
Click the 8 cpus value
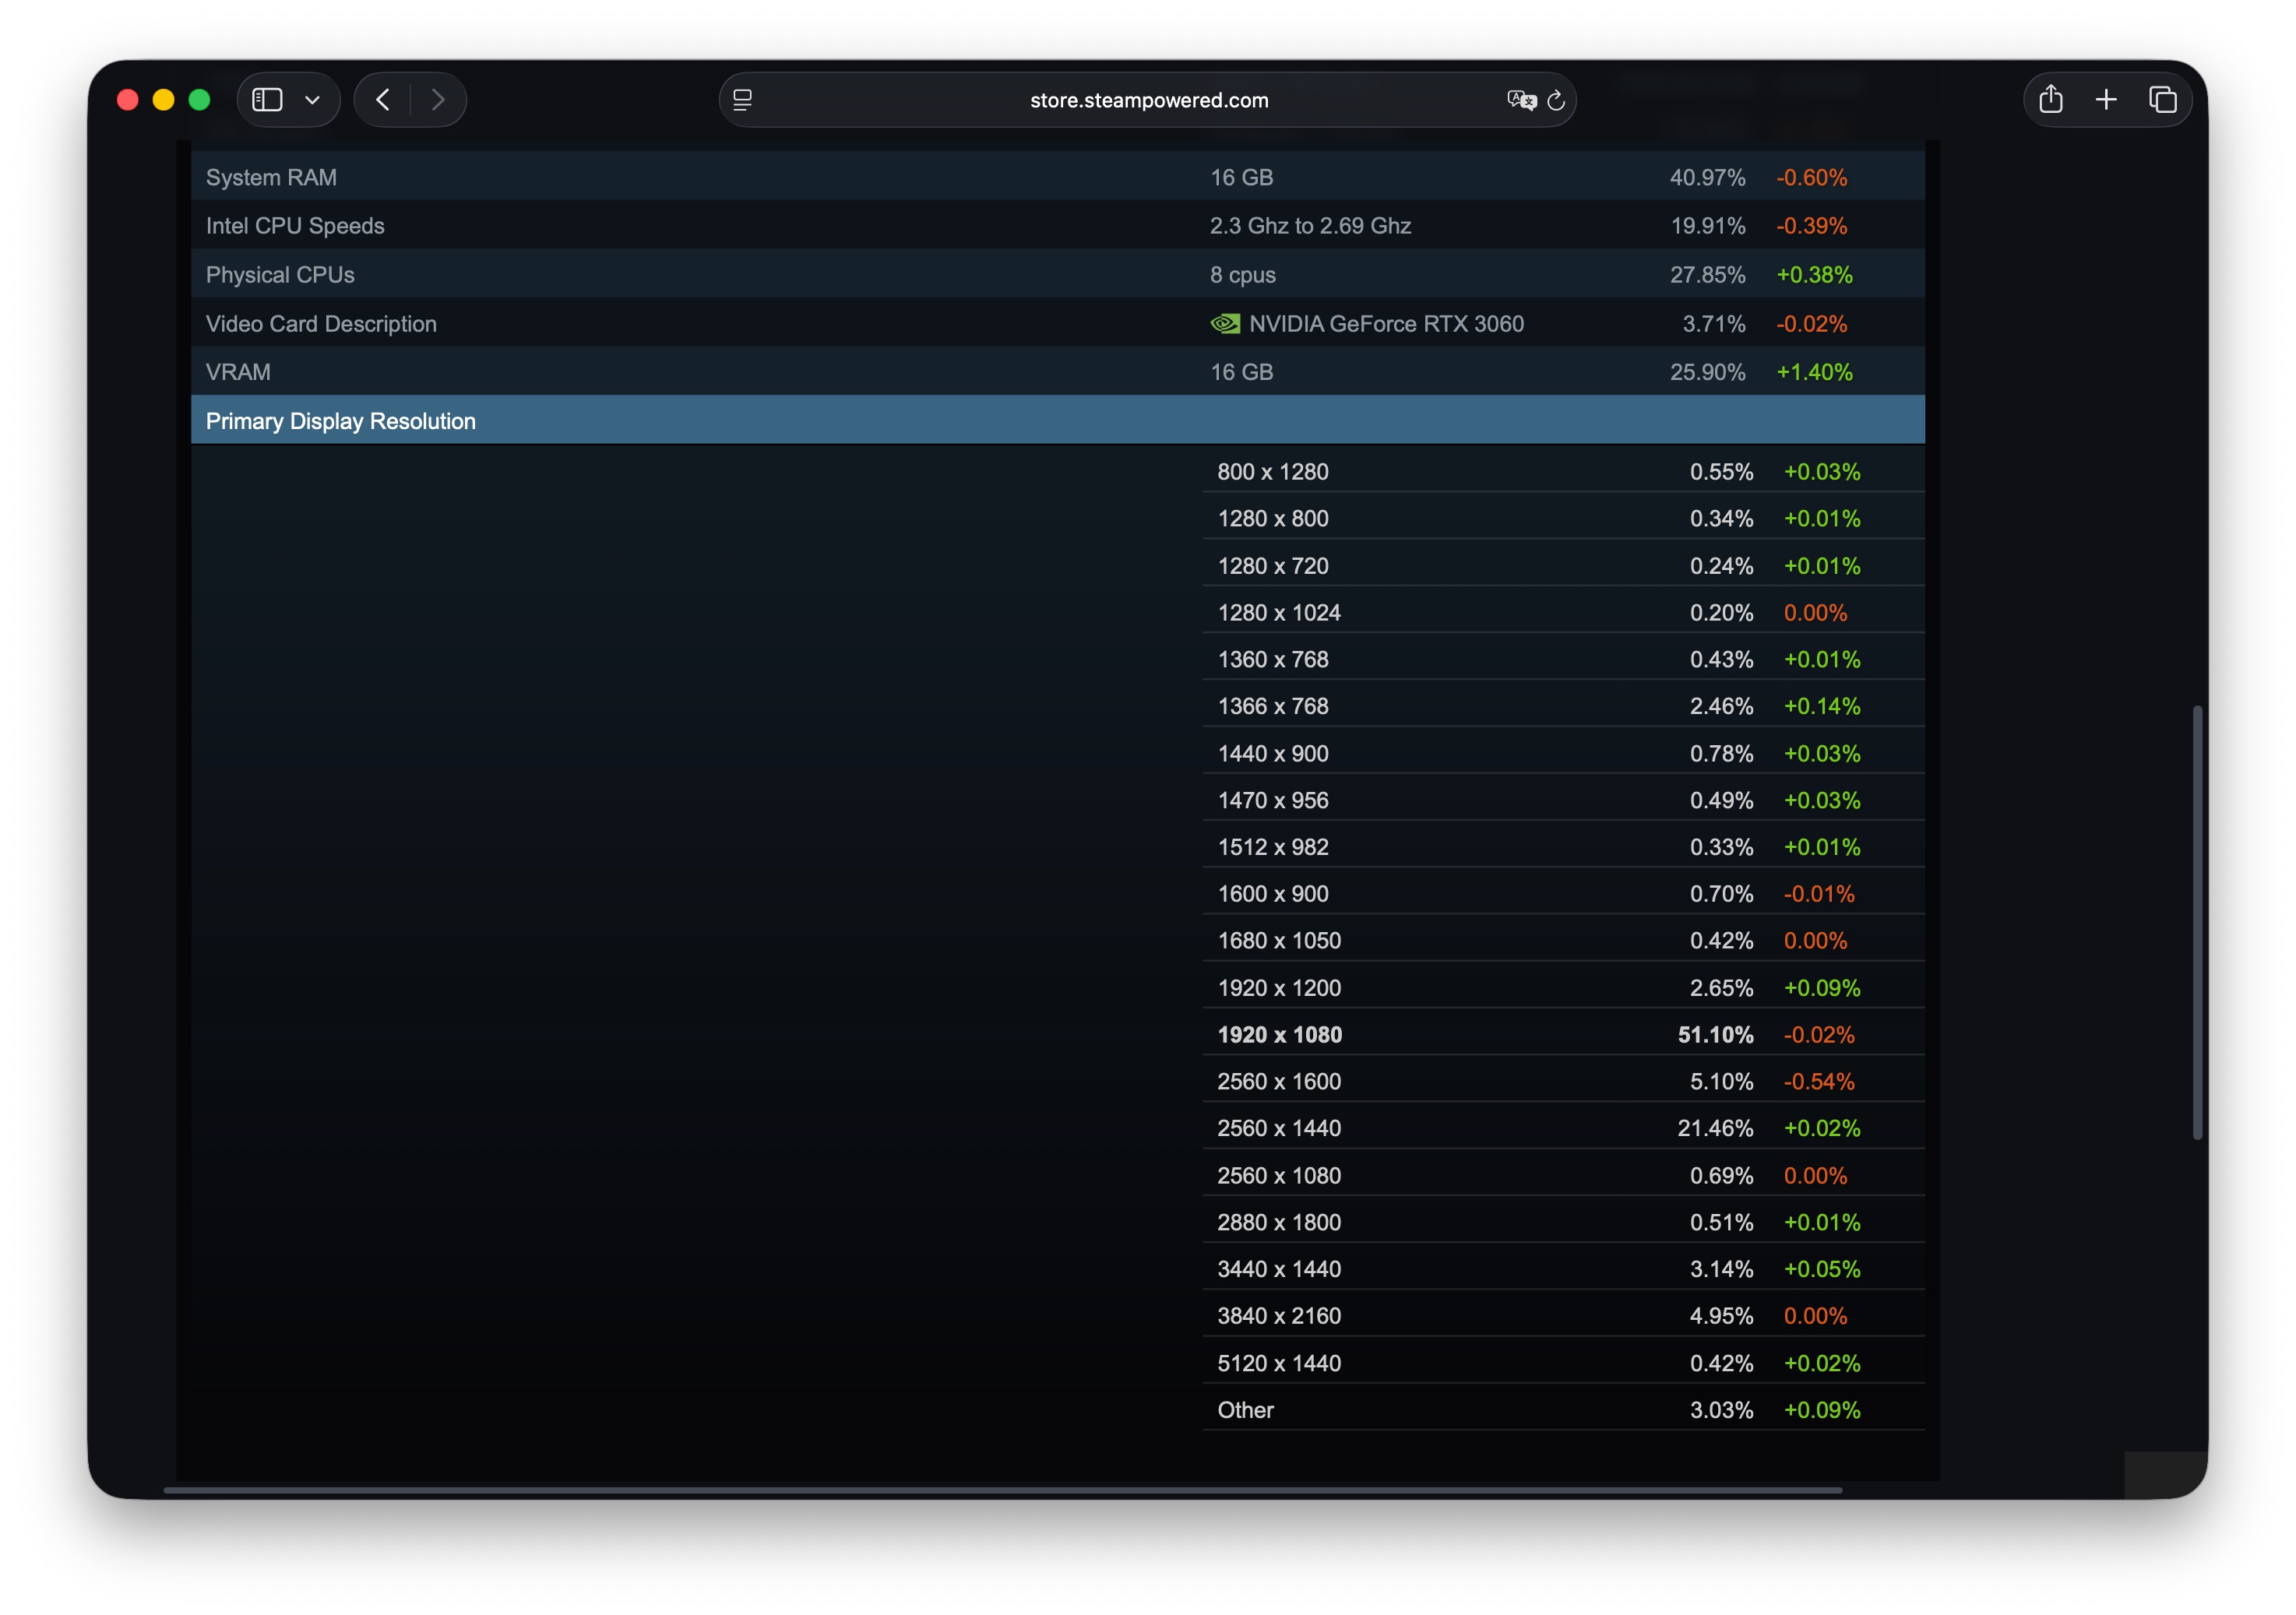[x=1242, y=274]
